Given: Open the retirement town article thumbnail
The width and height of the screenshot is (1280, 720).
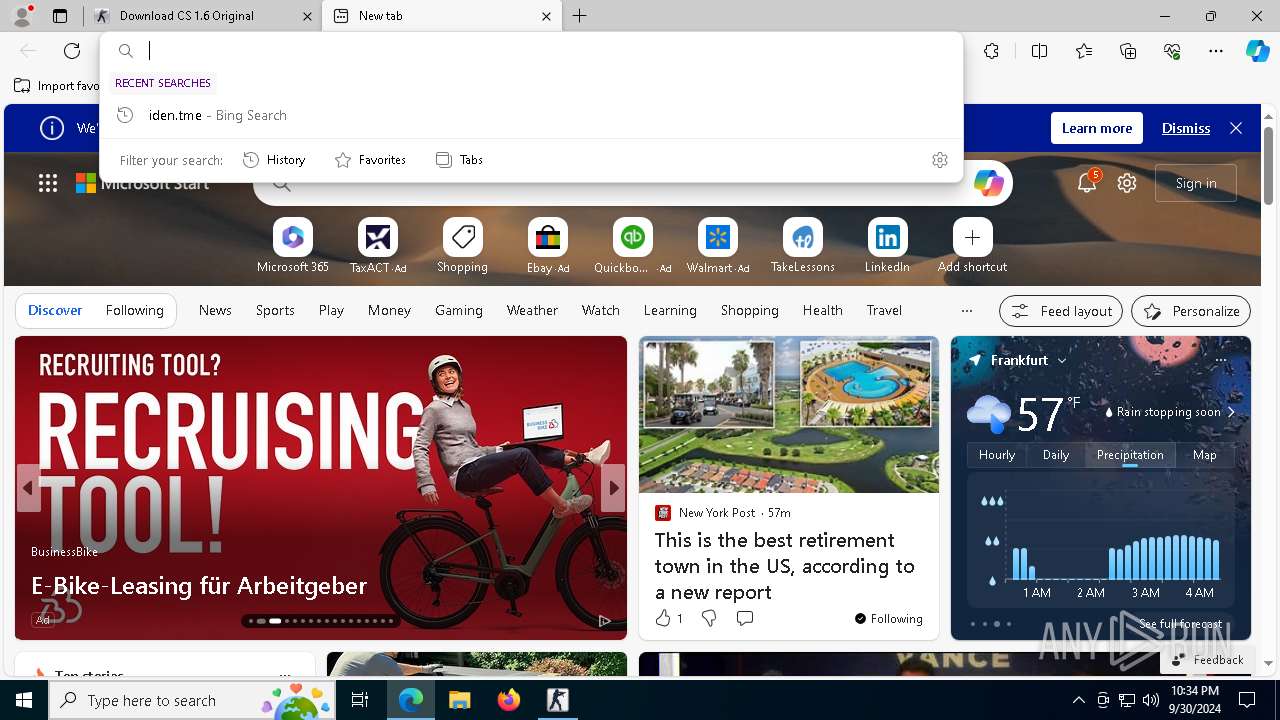Looking at the screenshot, I should [789, 414].
